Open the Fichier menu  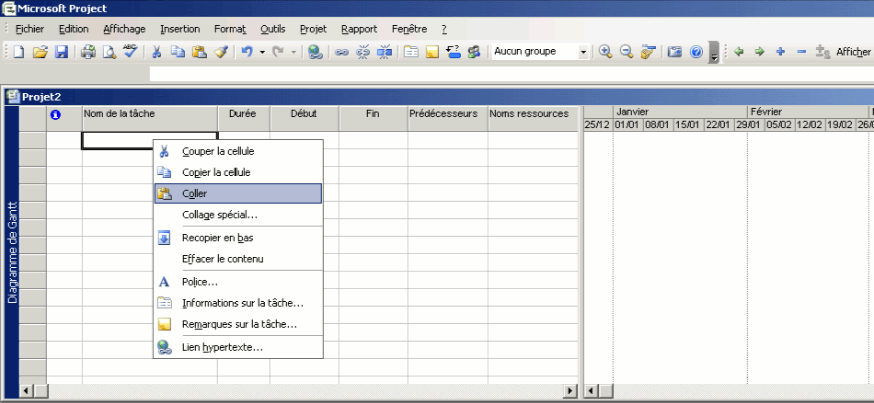click(x=30, y=29)
